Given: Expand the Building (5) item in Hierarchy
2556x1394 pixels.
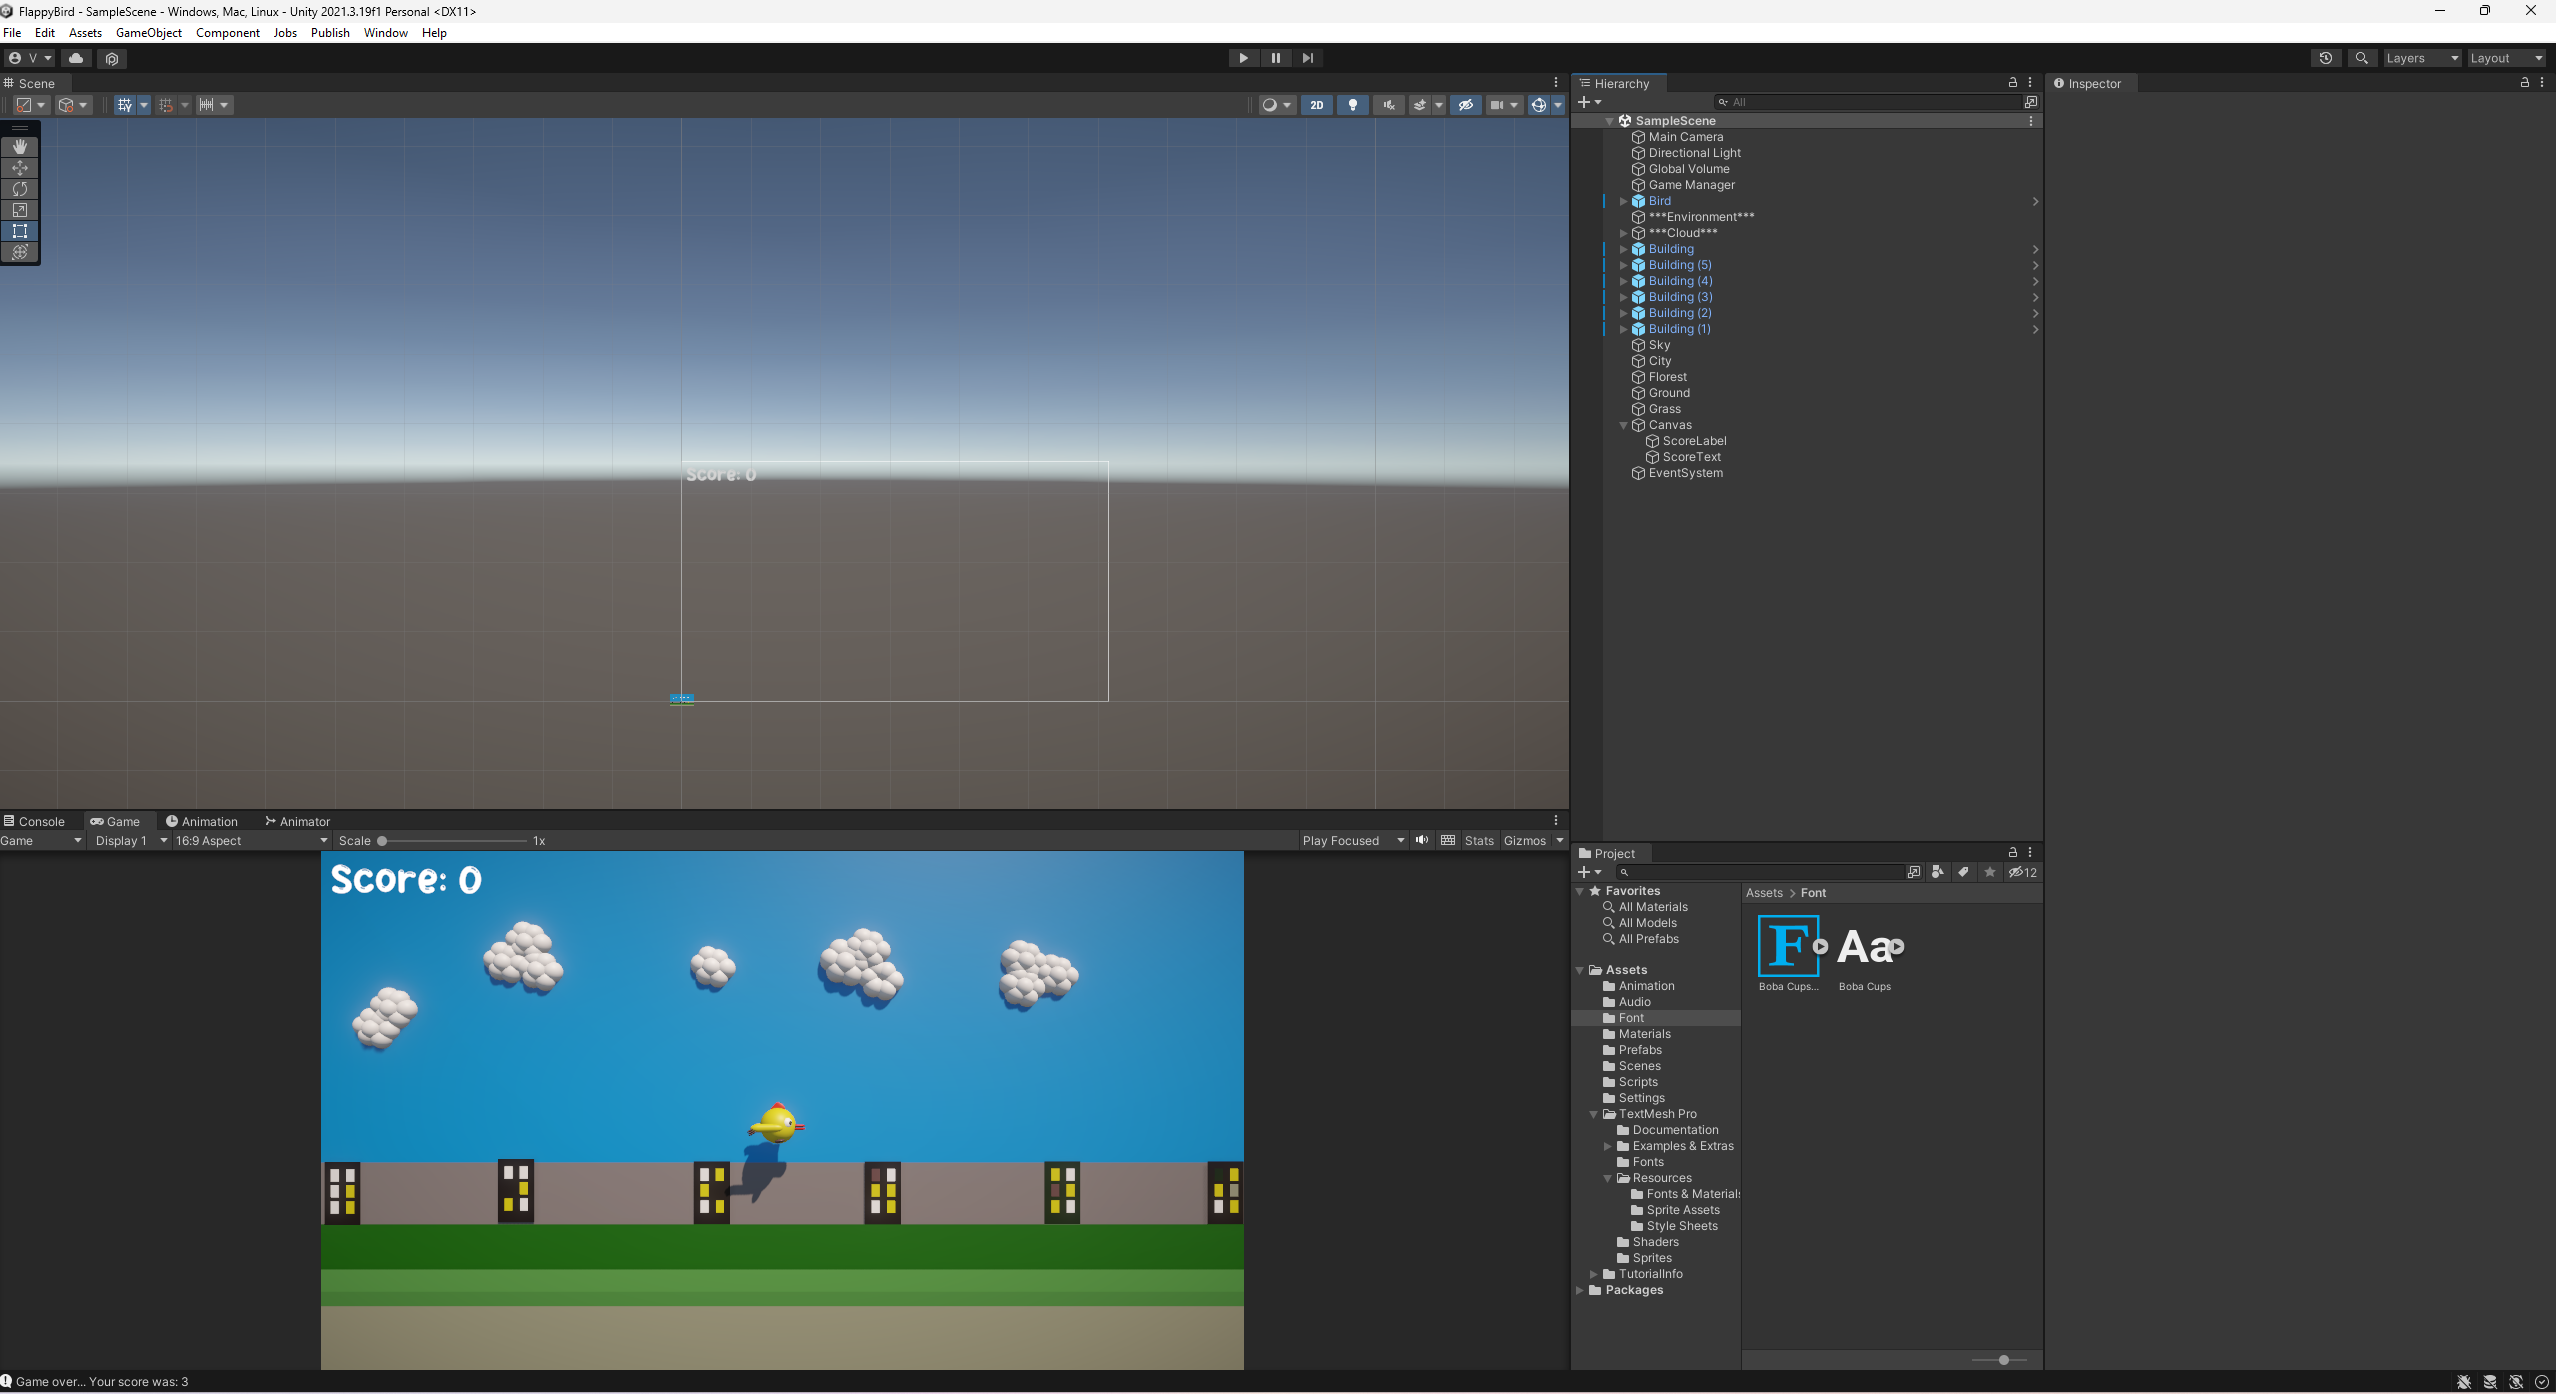Looking at the screenshot, I should [1622, 265].
